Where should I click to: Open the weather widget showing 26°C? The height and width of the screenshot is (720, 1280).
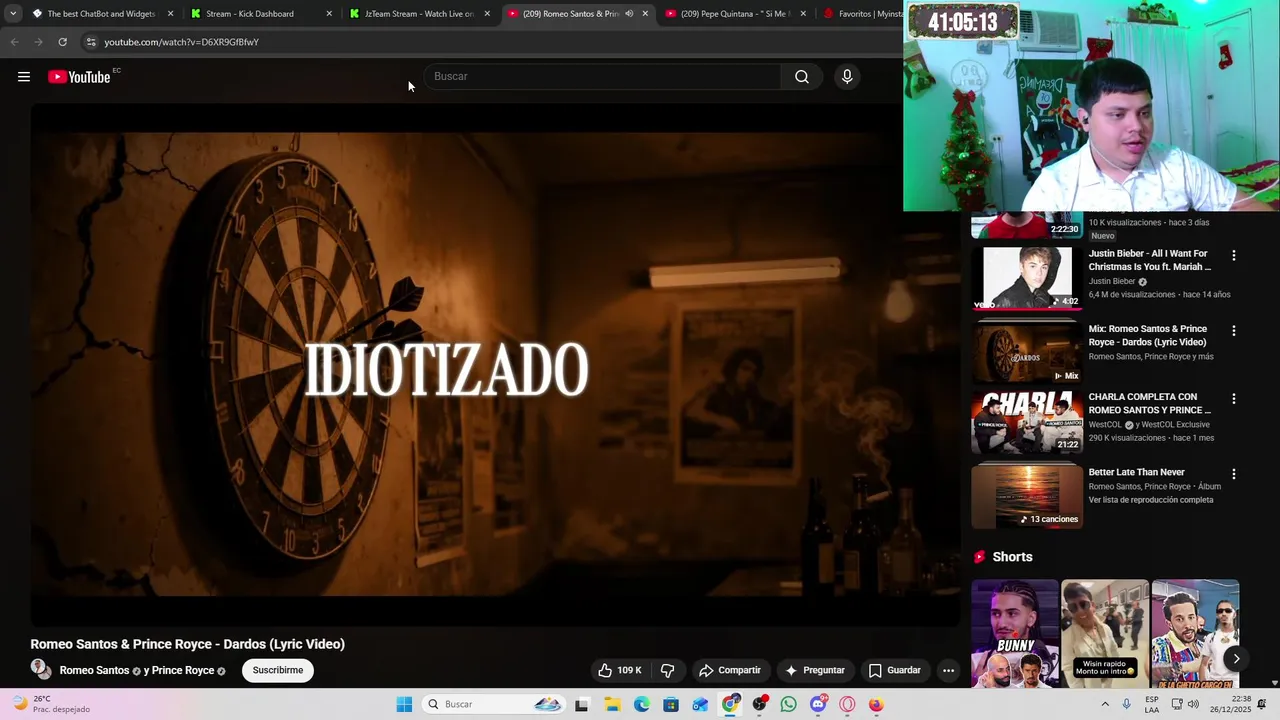pyautogui.click(x=50, y=704)
